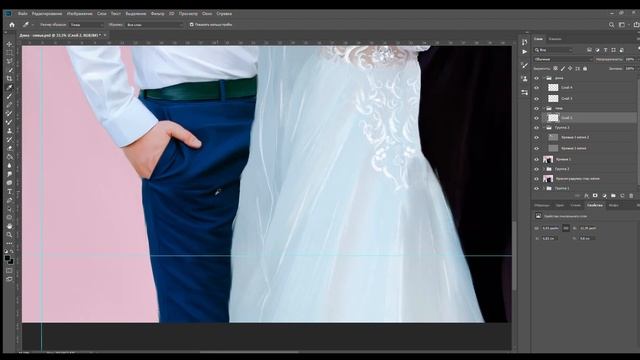This screenshot has height=360, width=640.
Task: Switch to the Свойства tab
Action: (x=594, y=205)
